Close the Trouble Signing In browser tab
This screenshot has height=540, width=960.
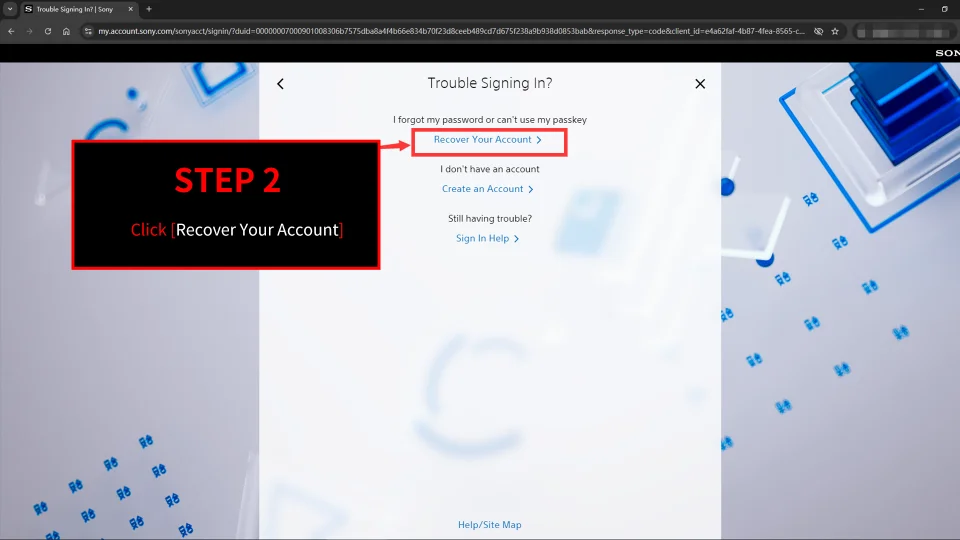(x=130, y=9)
